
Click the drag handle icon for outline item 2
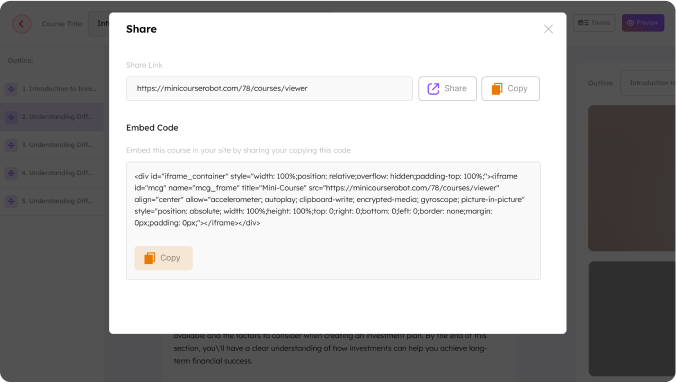click(x=11, y=117)
